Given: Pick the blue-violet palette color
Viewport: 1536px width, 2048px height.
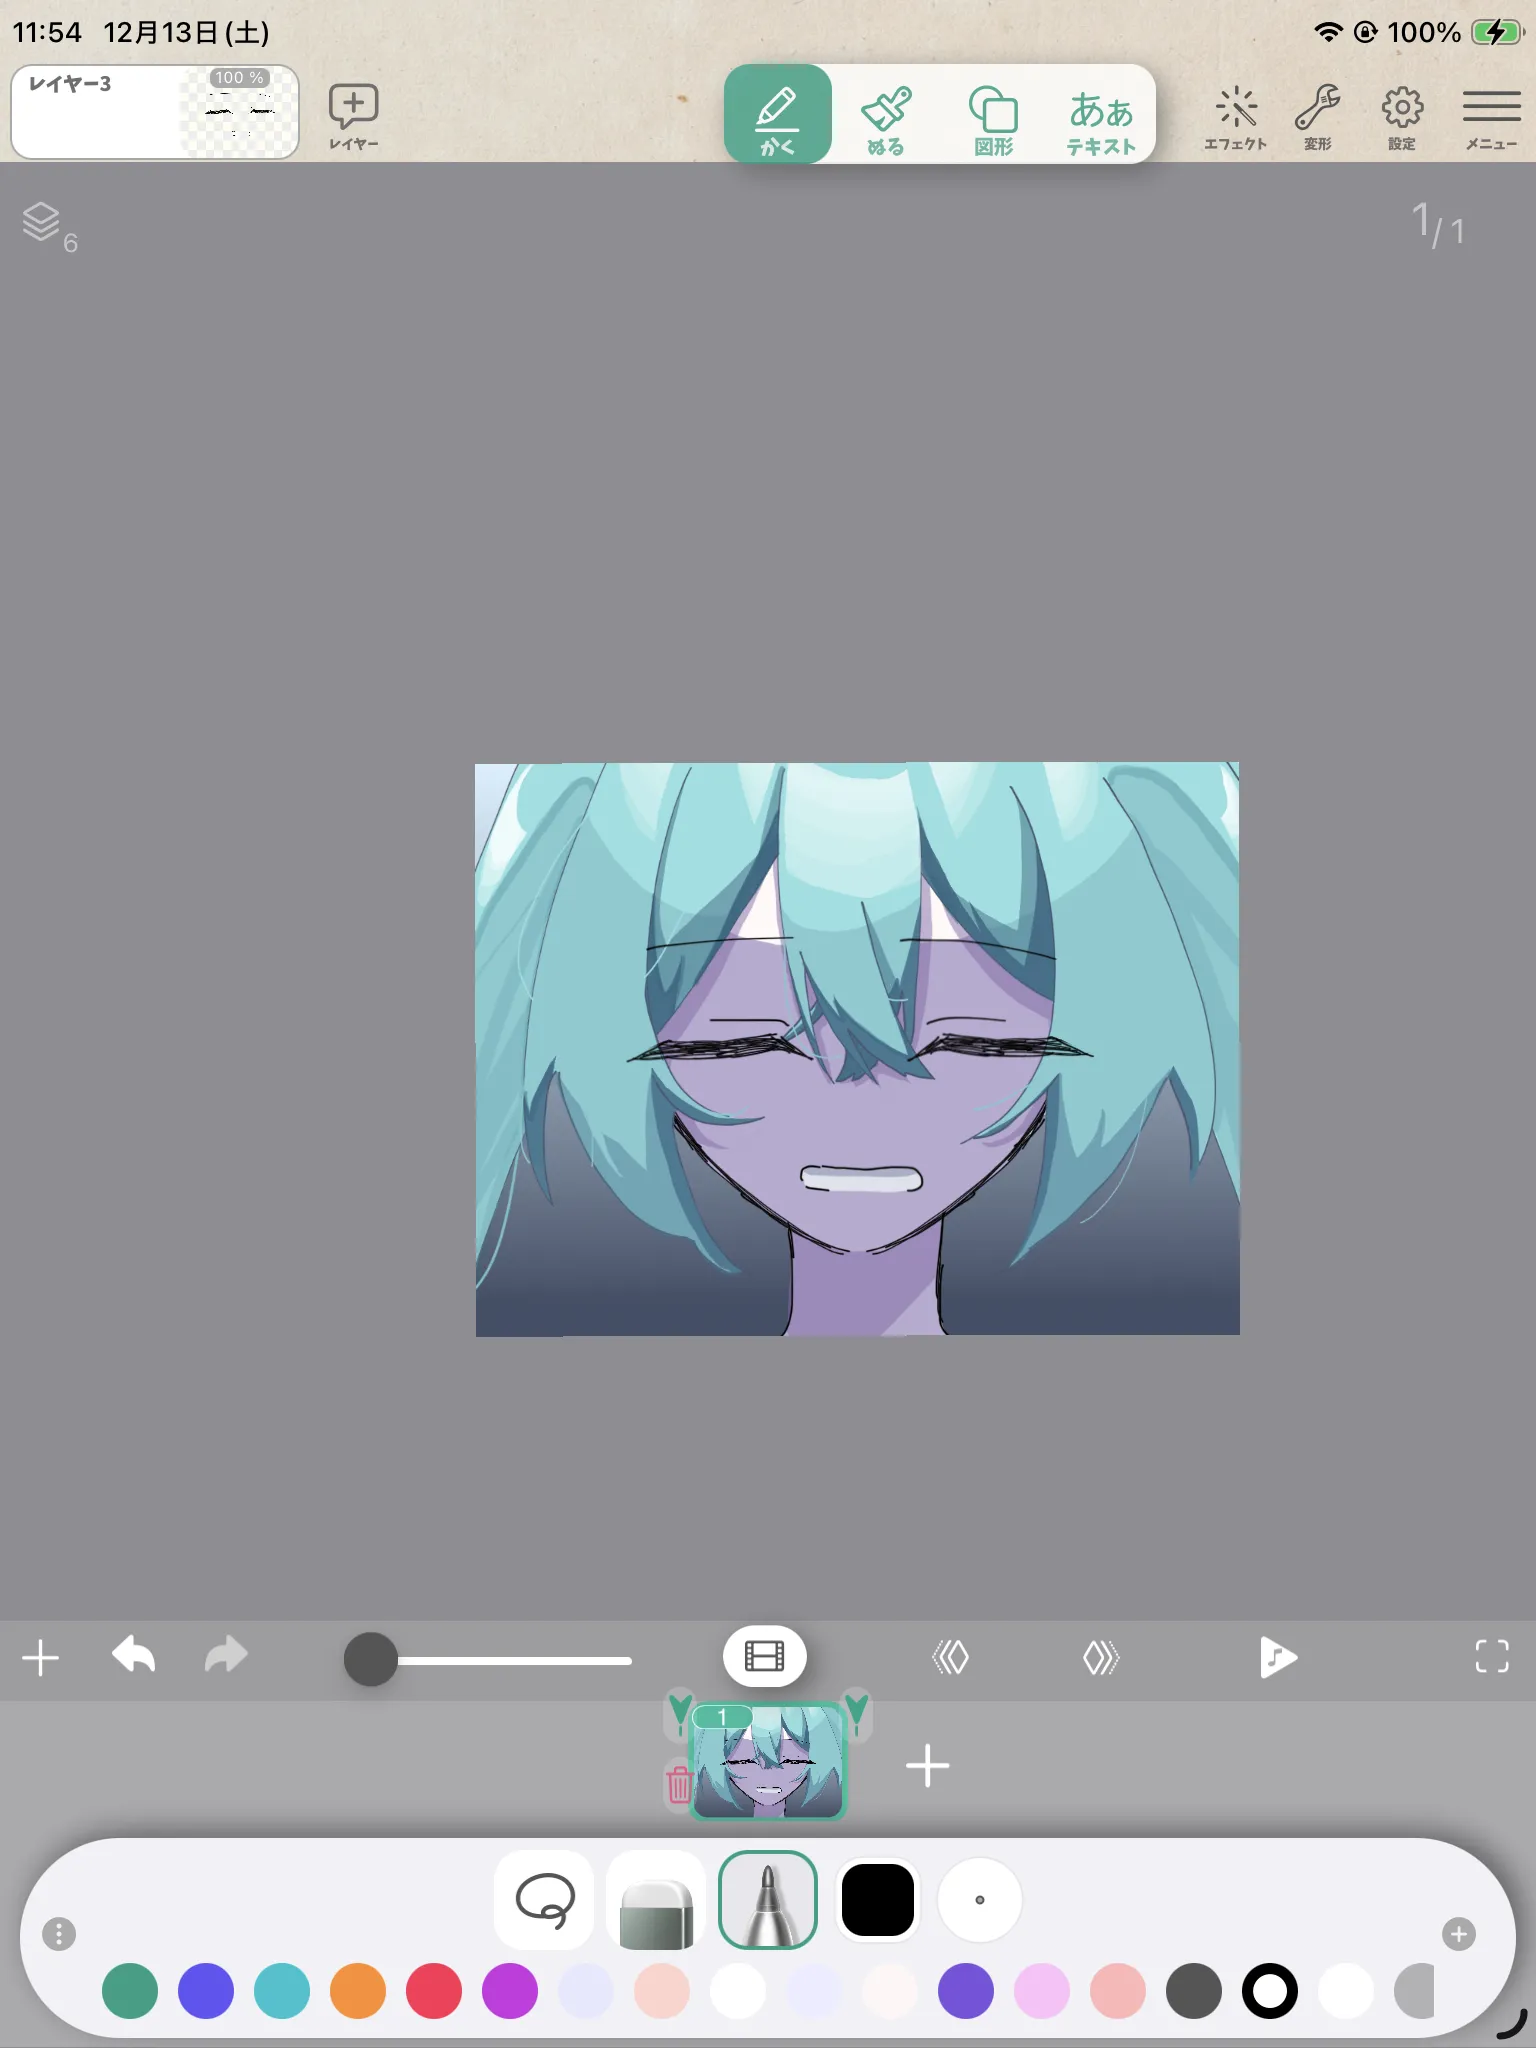Looking at the screenshot, I should (206, 1991).
